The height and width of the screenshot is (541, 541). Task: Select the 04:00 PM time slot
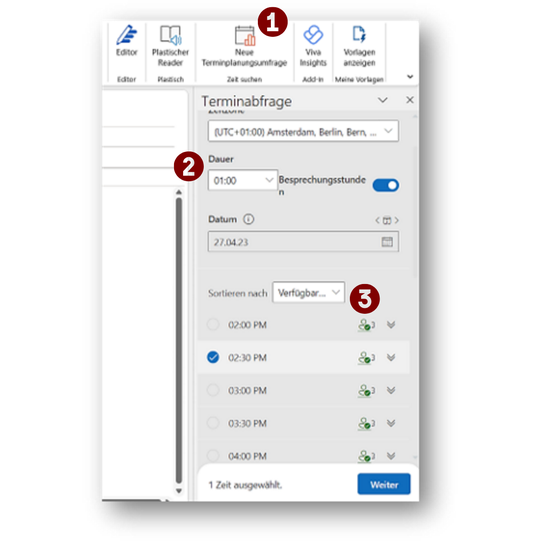[x=213, y=455]
